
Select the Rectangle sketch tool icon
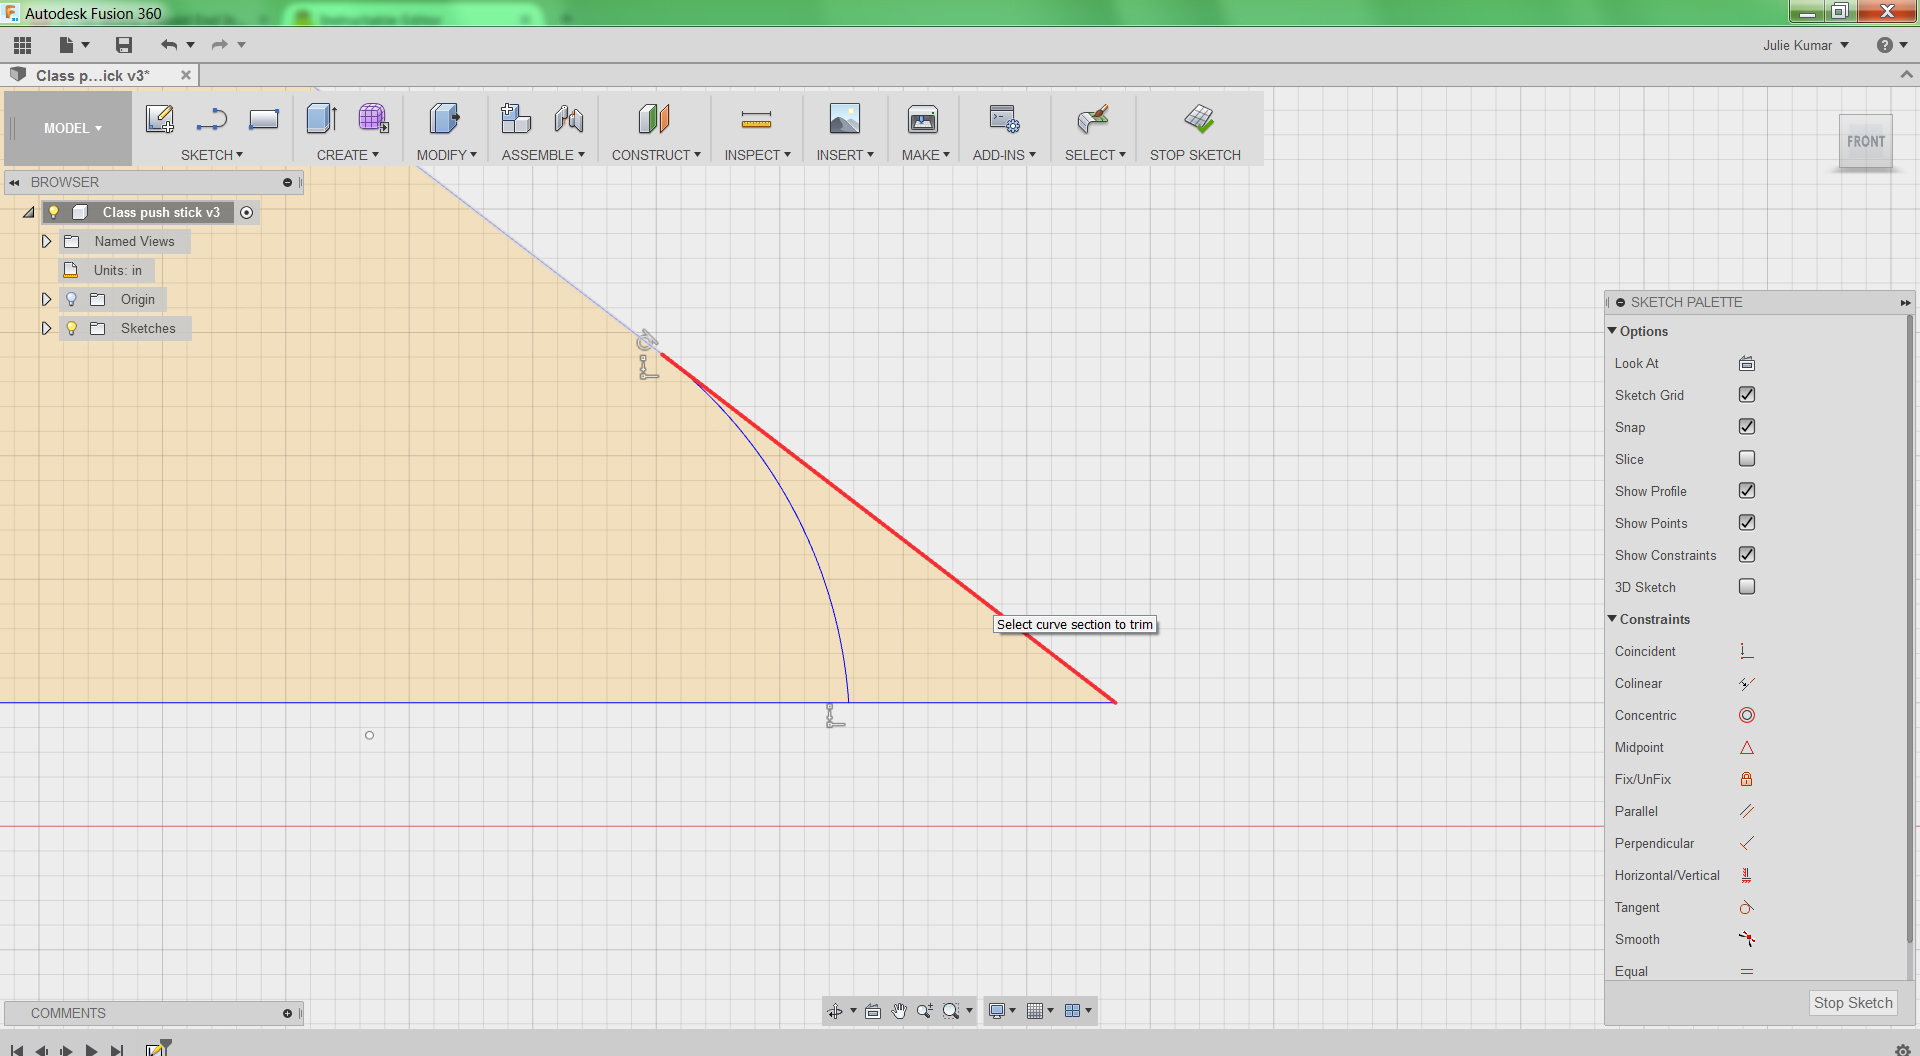264,119
